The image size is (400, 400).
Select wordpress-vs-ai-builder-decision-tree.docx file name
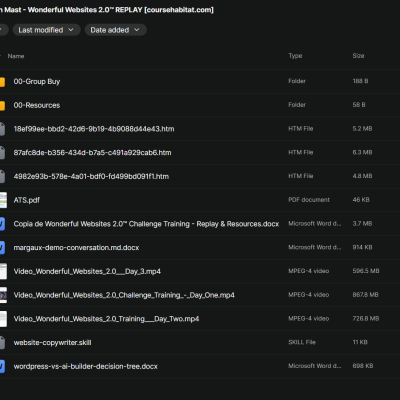click(x=85, y=366)
